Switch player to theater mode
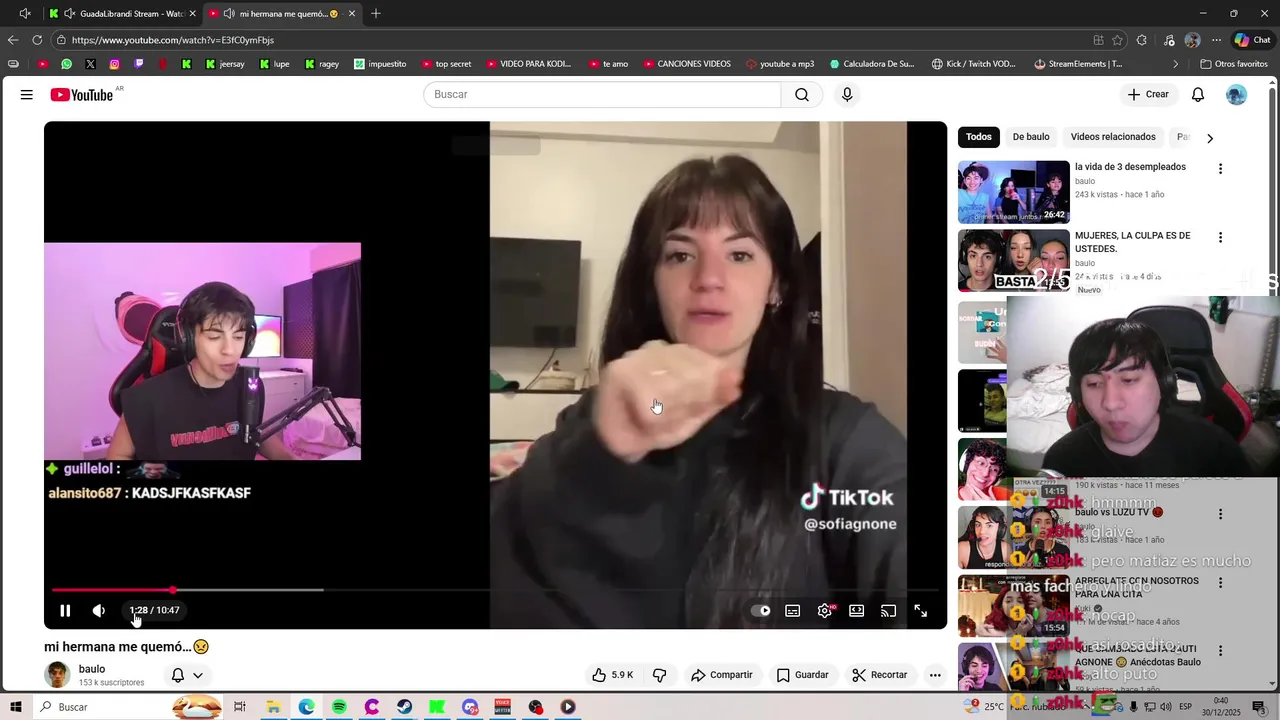The height and width of the screenshot is (720, 1280). 857,611
